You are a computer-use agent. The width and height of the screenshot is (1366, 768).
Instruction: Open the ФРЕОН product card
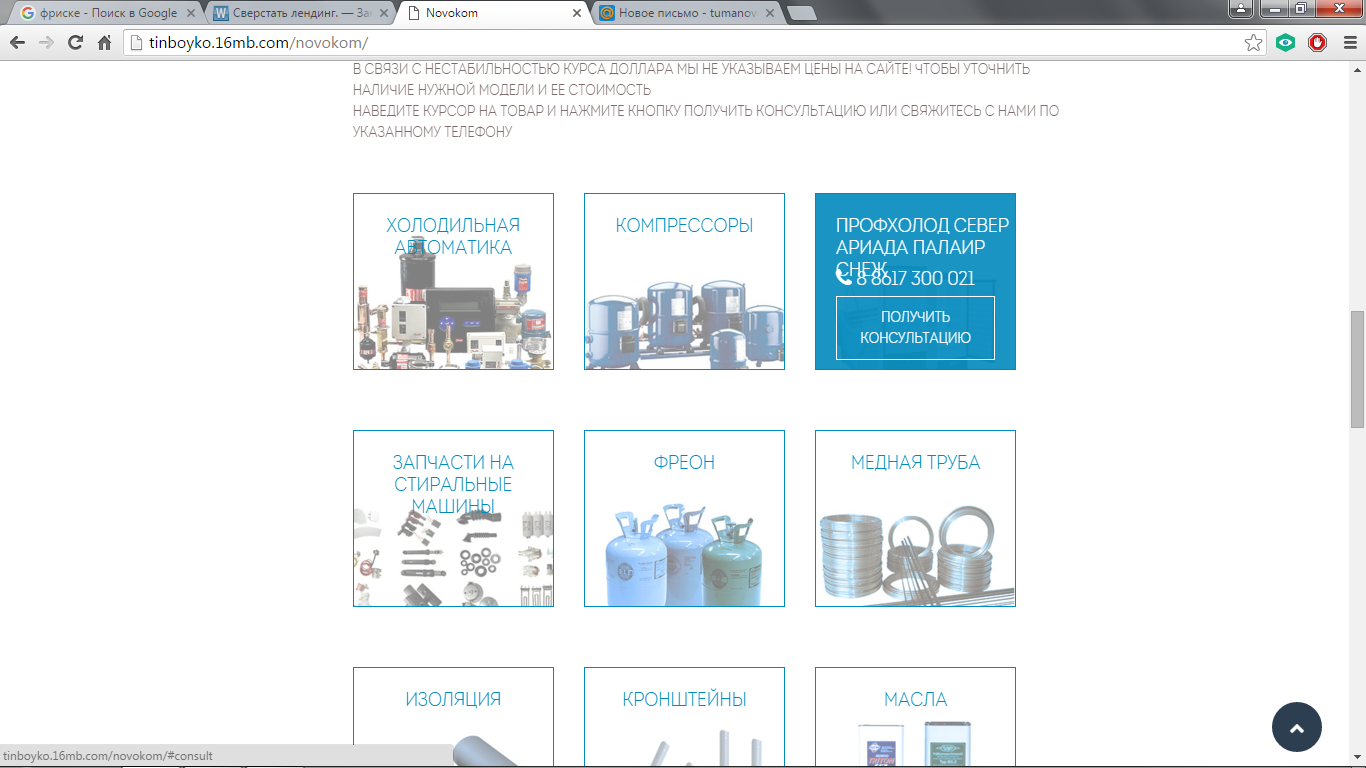coord(684,518)
